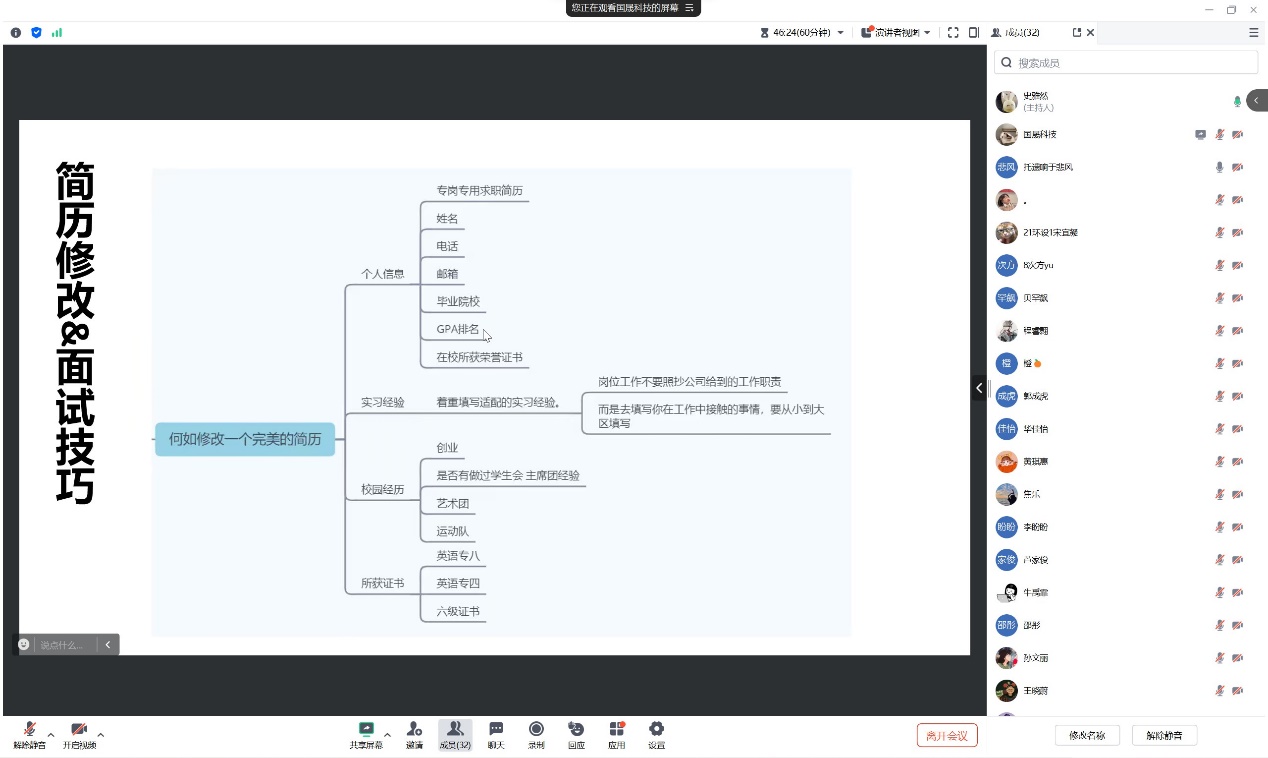Enter full screen mode icon in top bar

point(953,32)
